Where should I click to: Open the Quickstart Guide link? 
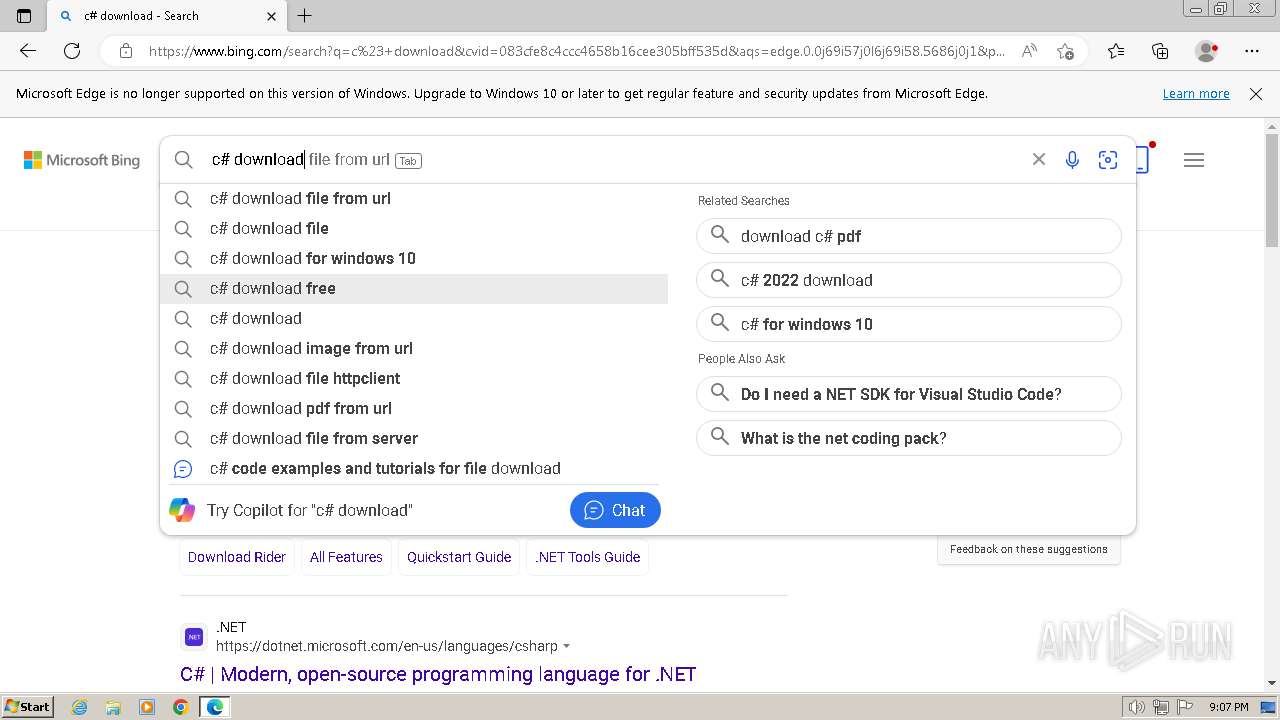[x=459, y=557]
